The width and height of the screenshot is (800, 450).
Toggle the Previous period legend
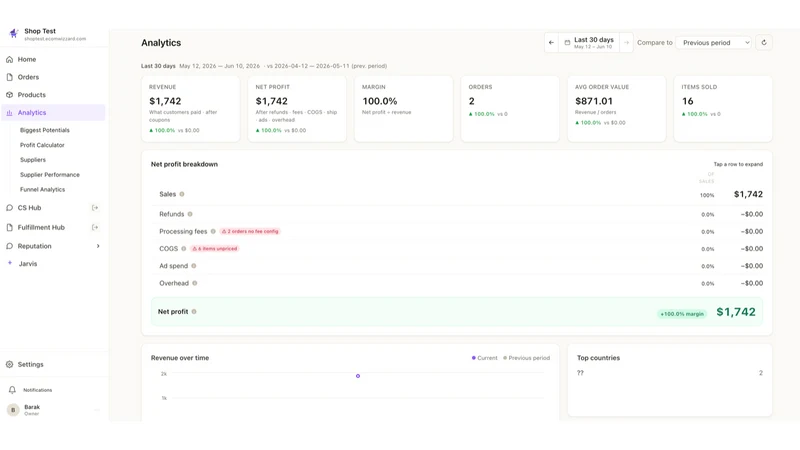527,358
